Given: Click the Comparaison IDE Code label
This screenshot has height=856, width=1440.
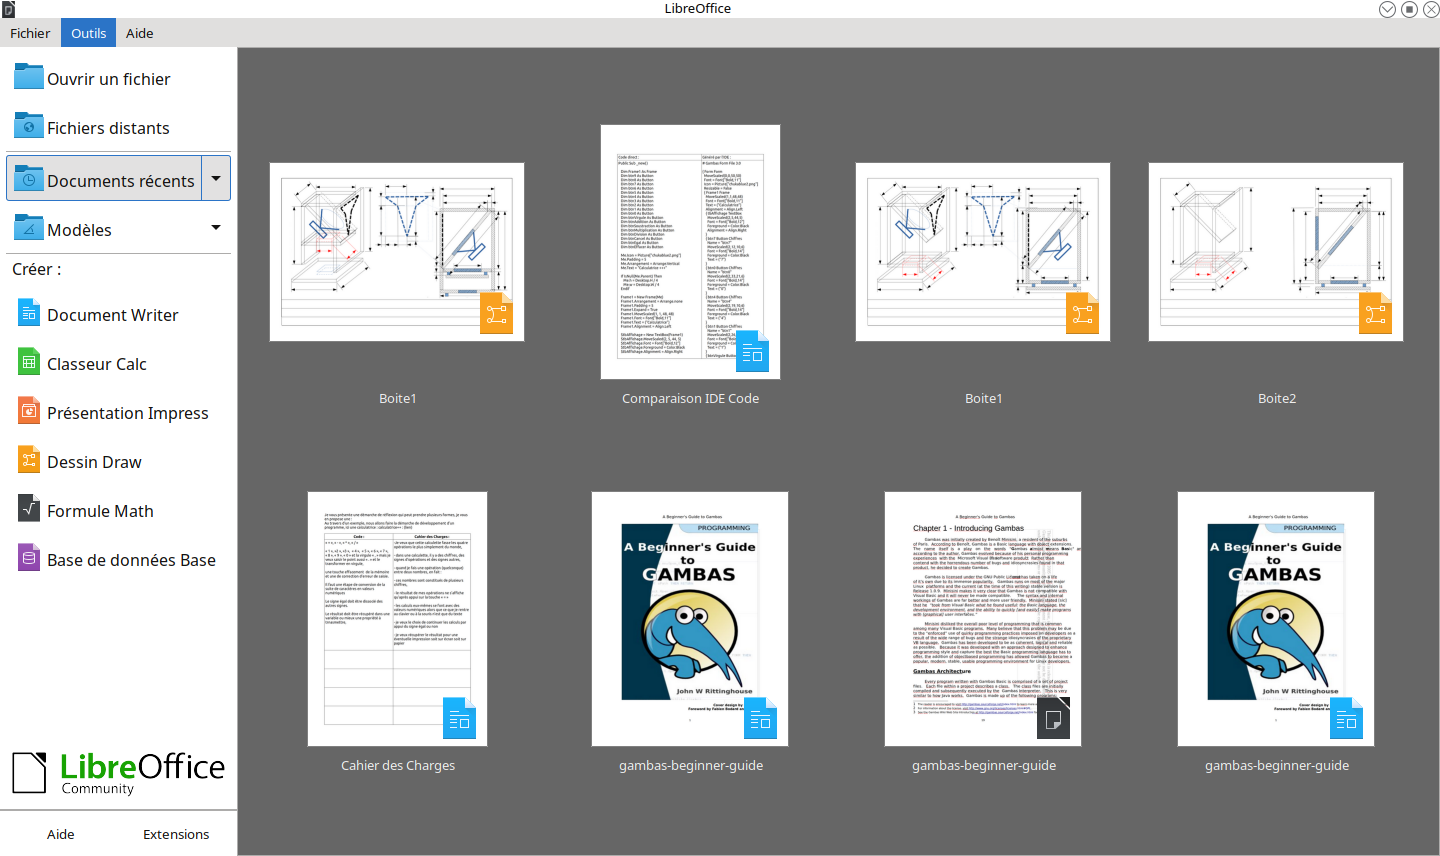Looking at the screenshot, I should click(x=690, y=398).
